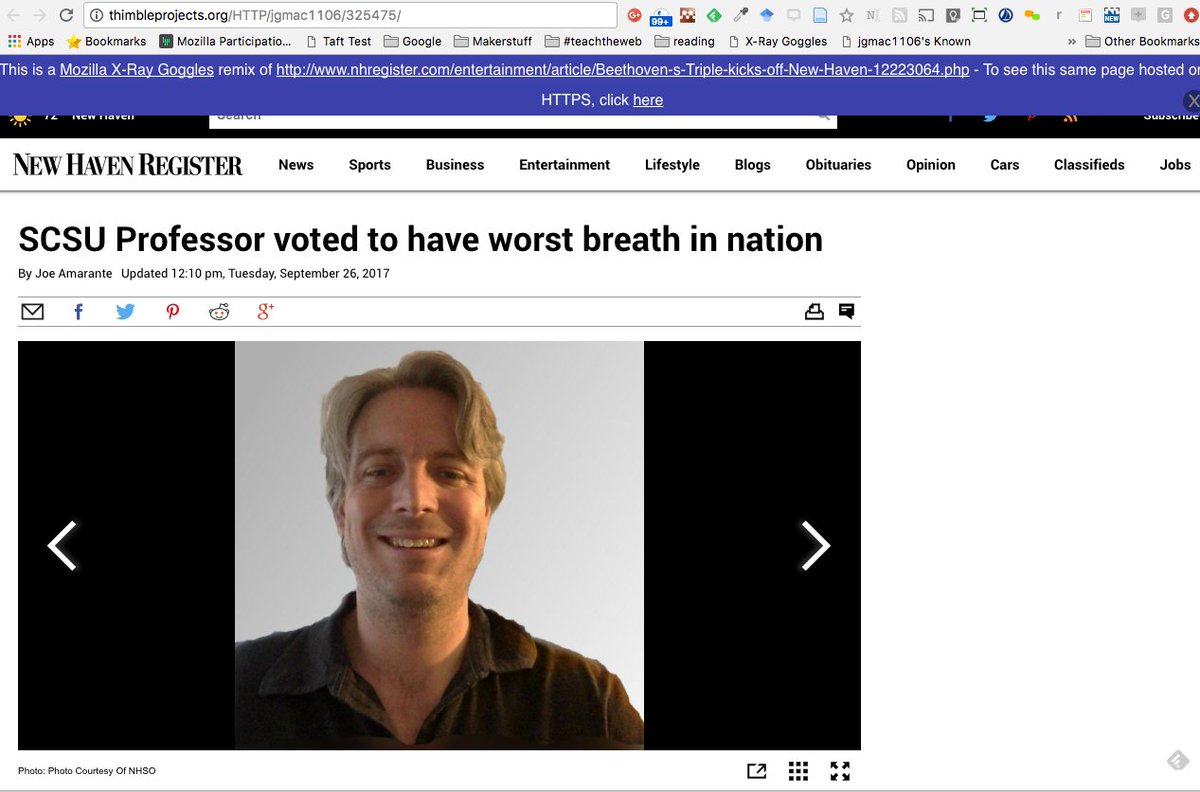The image size is (1200, 792).
Task: Click the HTTPS 'here' link
Action: [648, 100]
